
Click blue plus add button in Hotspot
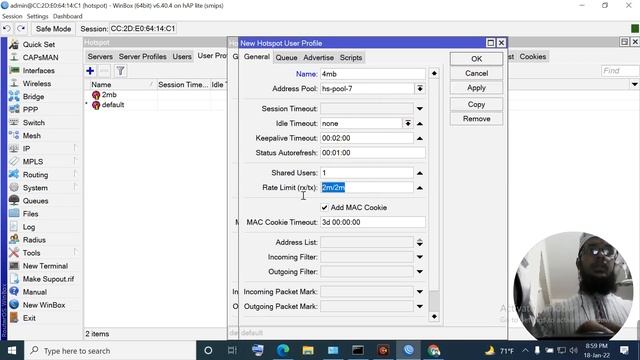90,71
